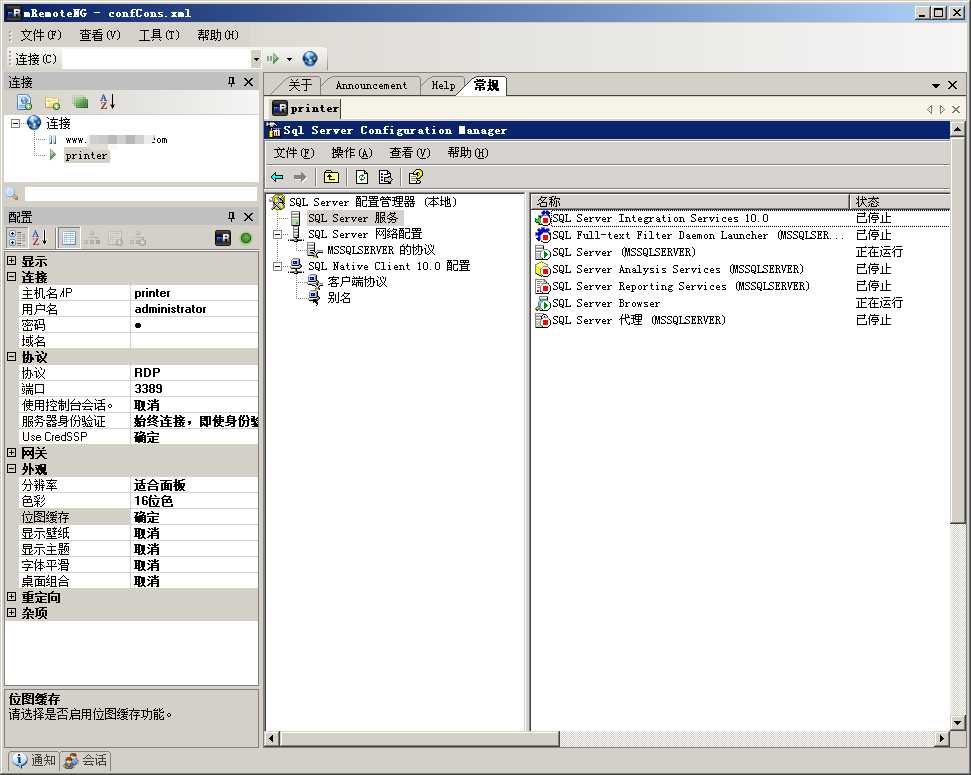This screenshot has height=775, width=971.
Task: Switch to the 关于 tab
Action: click(x=300, y=85)
